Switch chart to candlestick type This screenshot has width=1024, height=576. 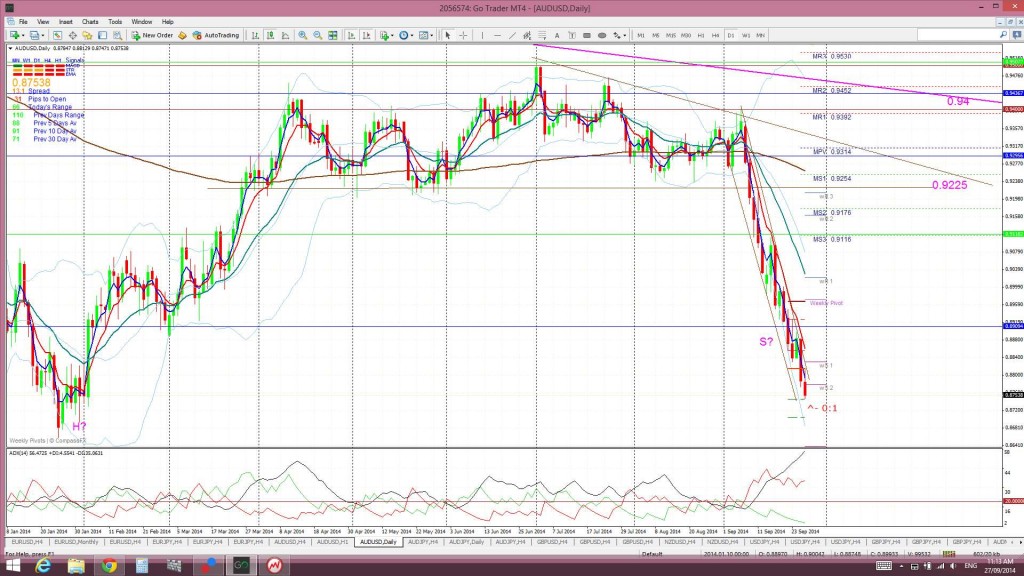pyautogui.click(x=270, y=35)
